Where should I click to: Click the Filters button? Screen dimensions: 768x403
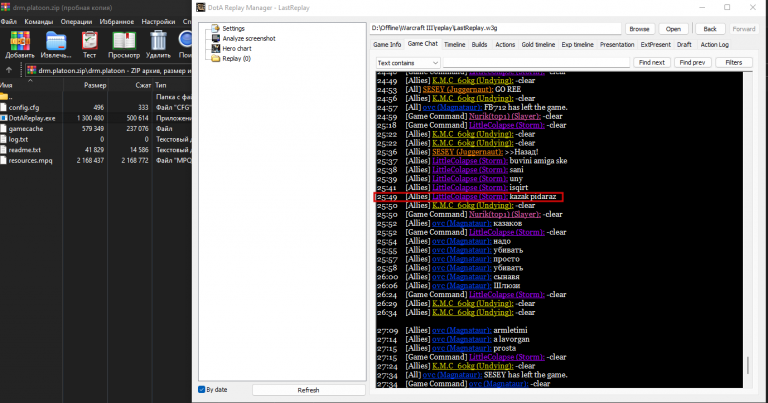pos(734,63)
